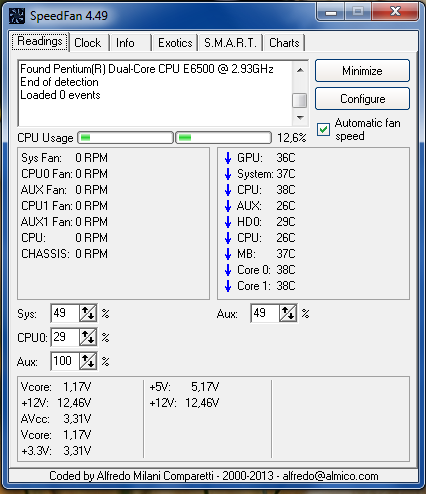Click the Configure button
Image resolution: width=426 pixels, height=494 pixels.
click(362, 99)
